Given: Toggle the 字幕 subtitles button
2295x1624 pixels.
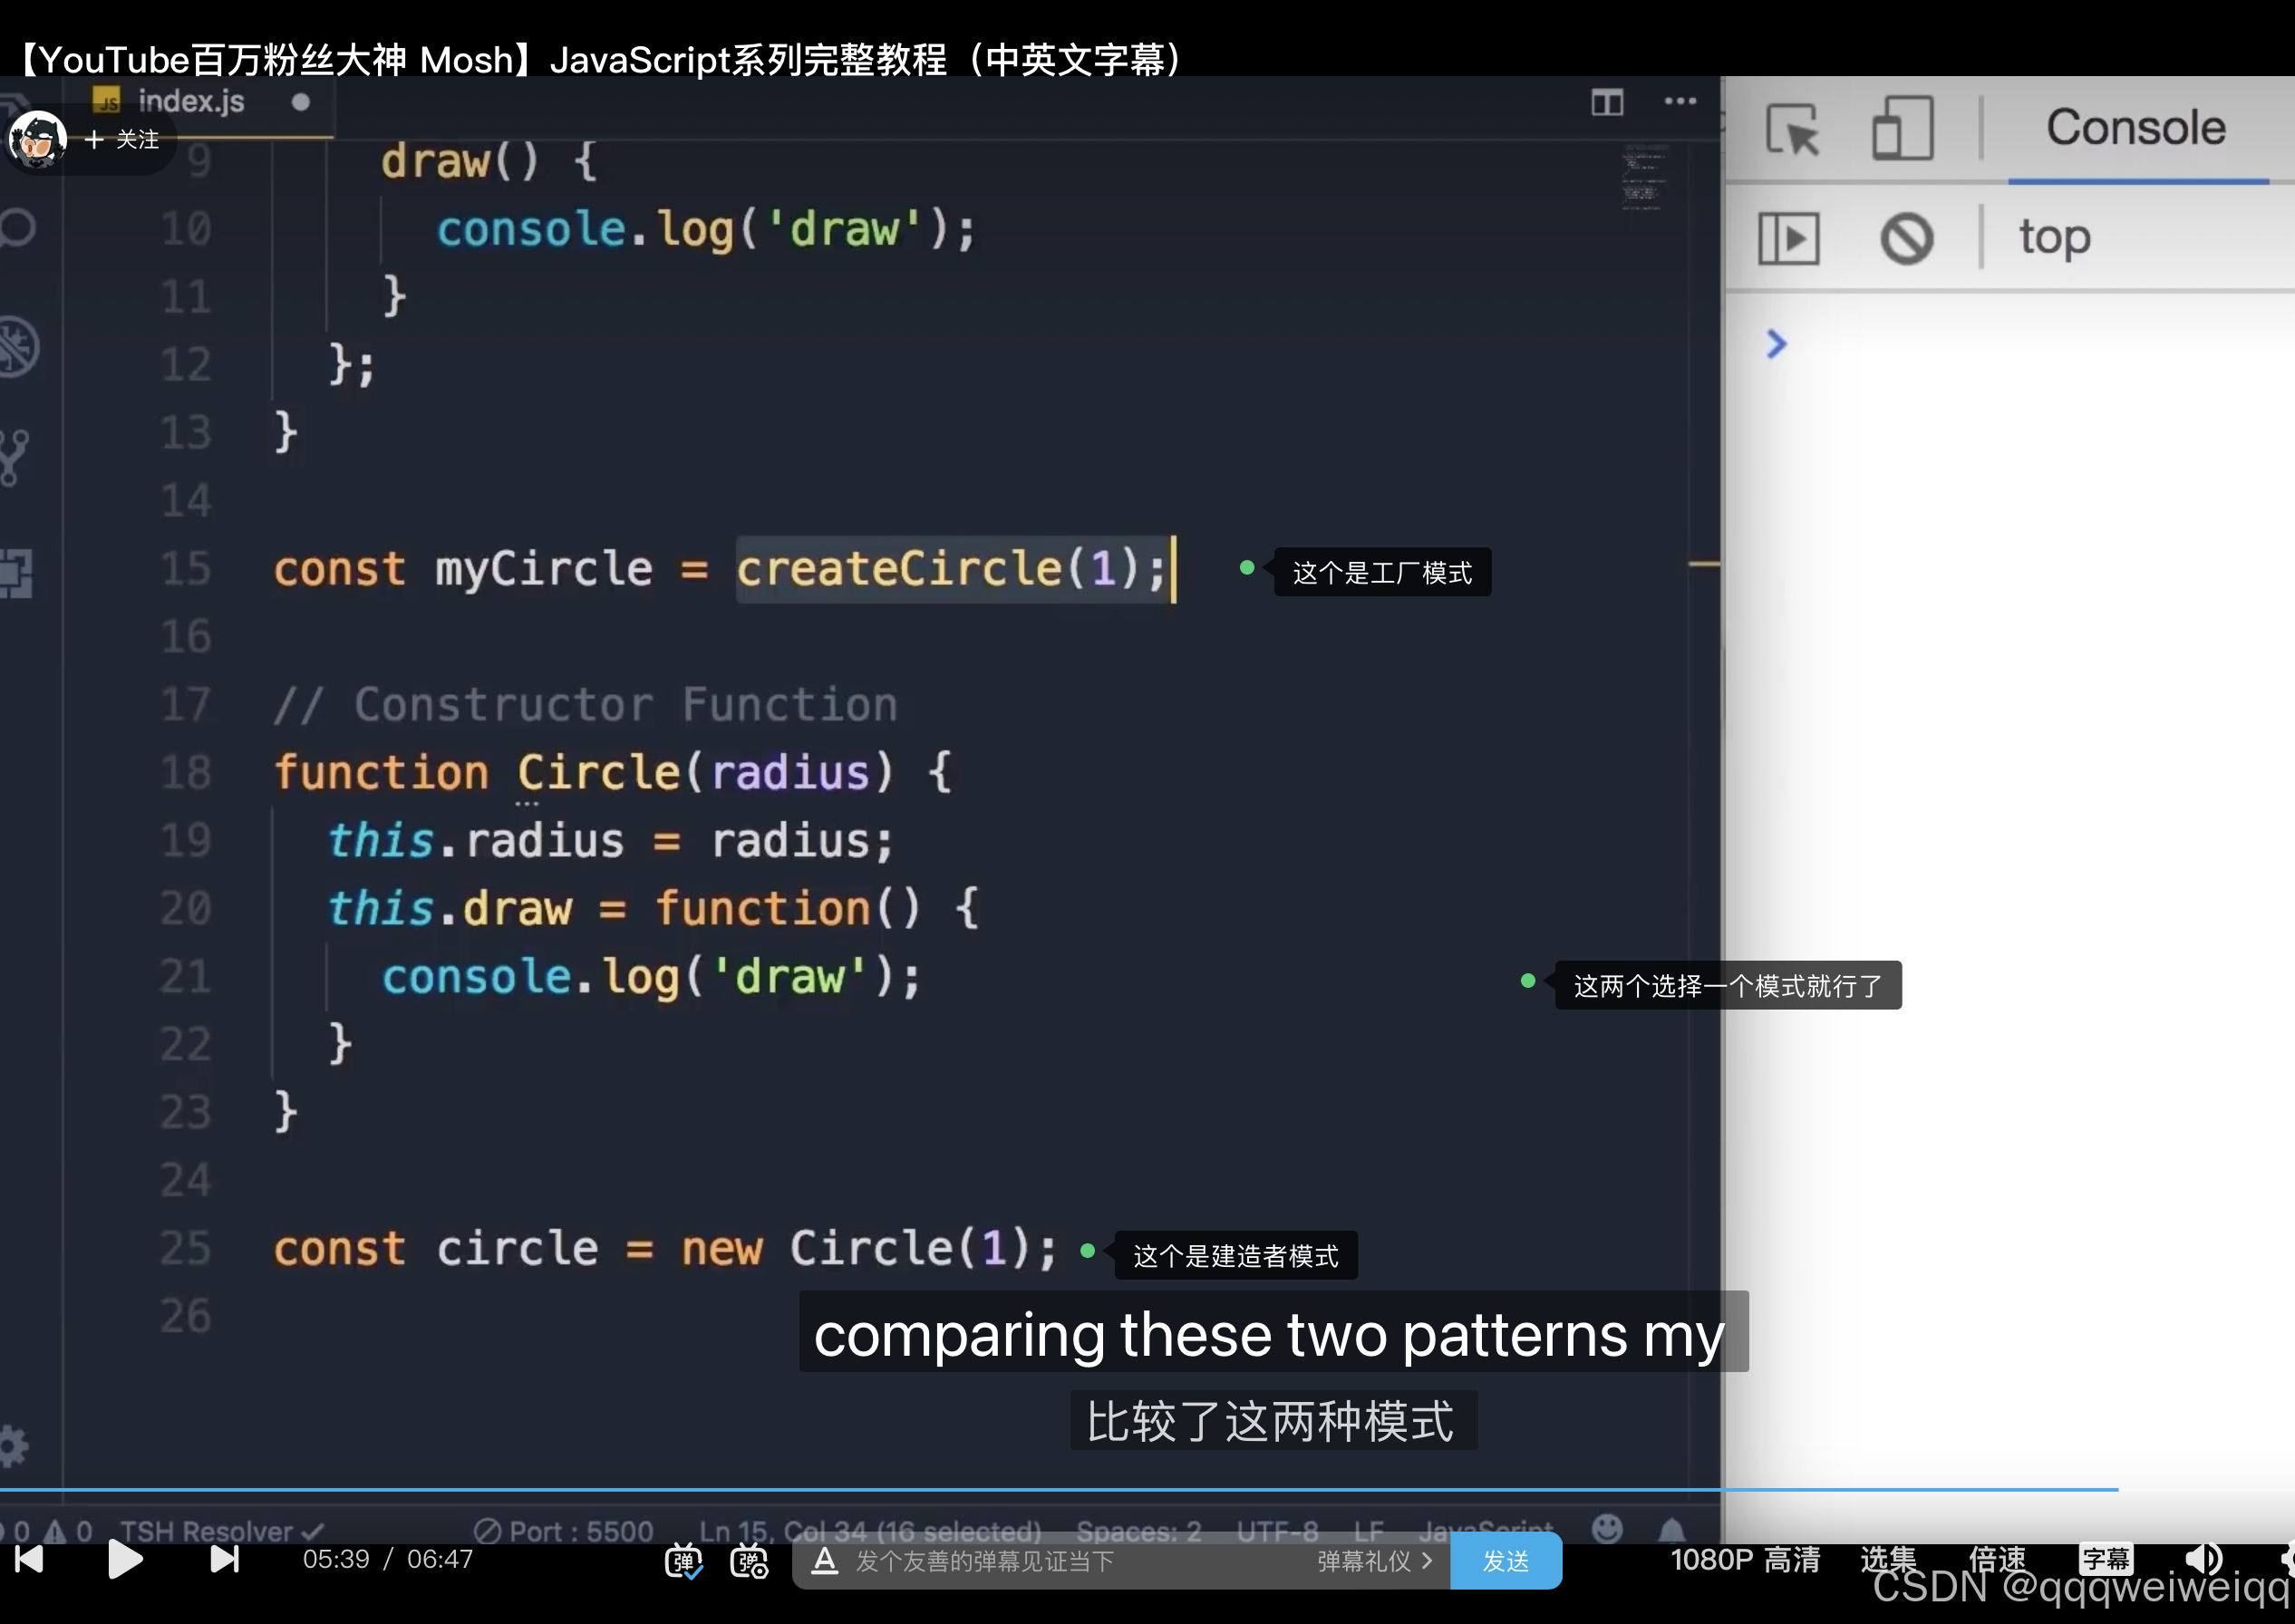Looking at the screenshot, I should (x=2106, y=1559).
